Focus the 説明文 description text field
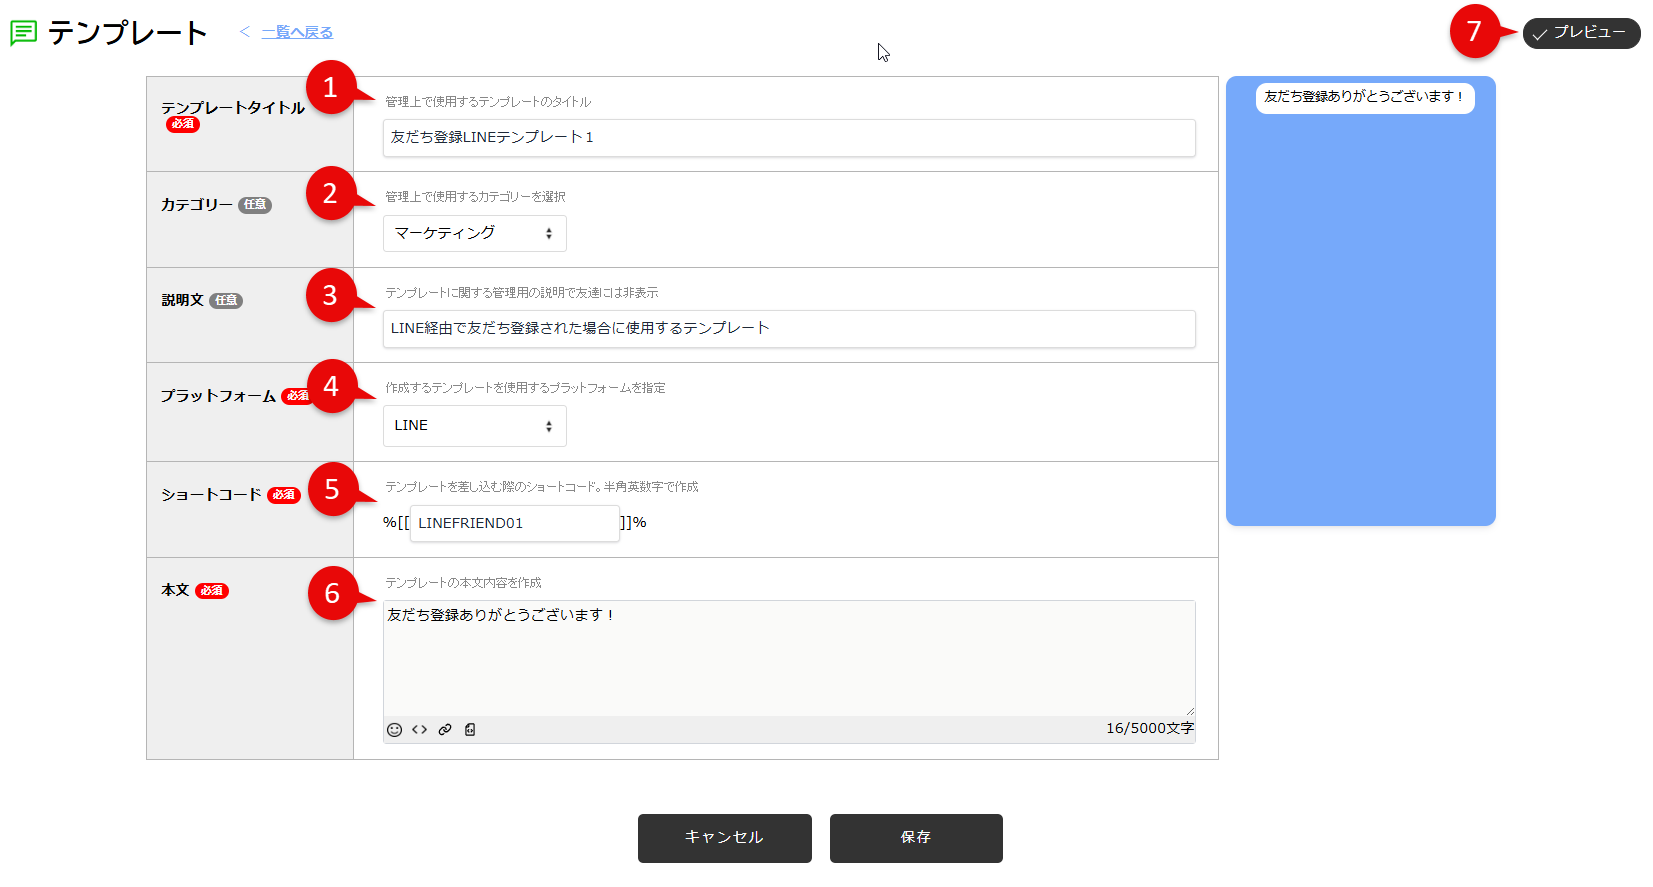This screenshot has height=887, width=1653. coord(788,329)
